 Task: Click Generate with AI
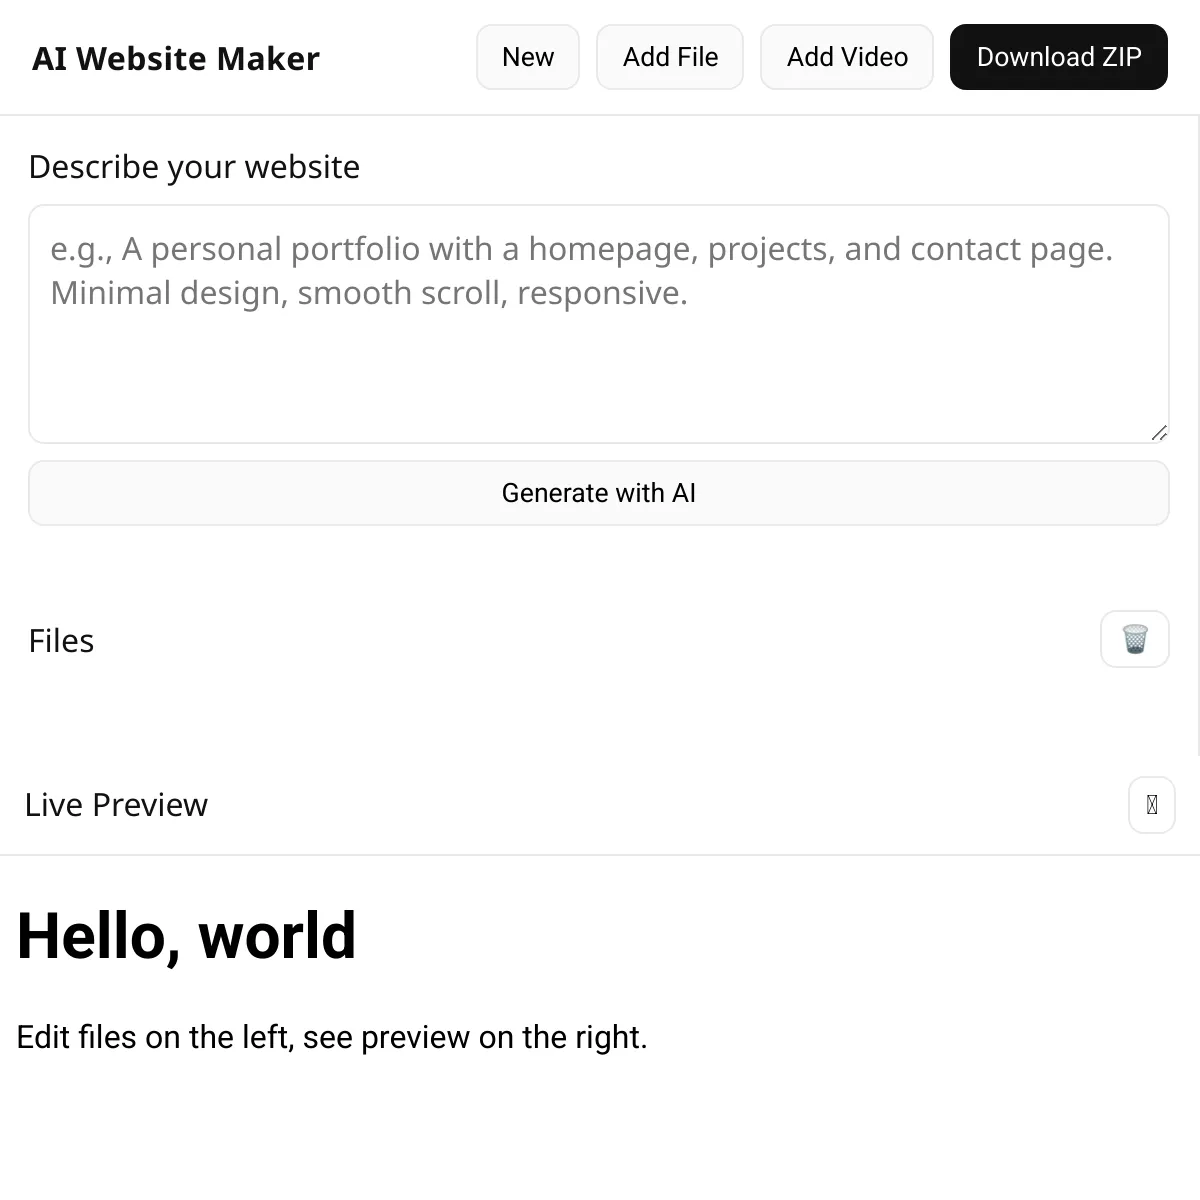(x=598, y=492)
